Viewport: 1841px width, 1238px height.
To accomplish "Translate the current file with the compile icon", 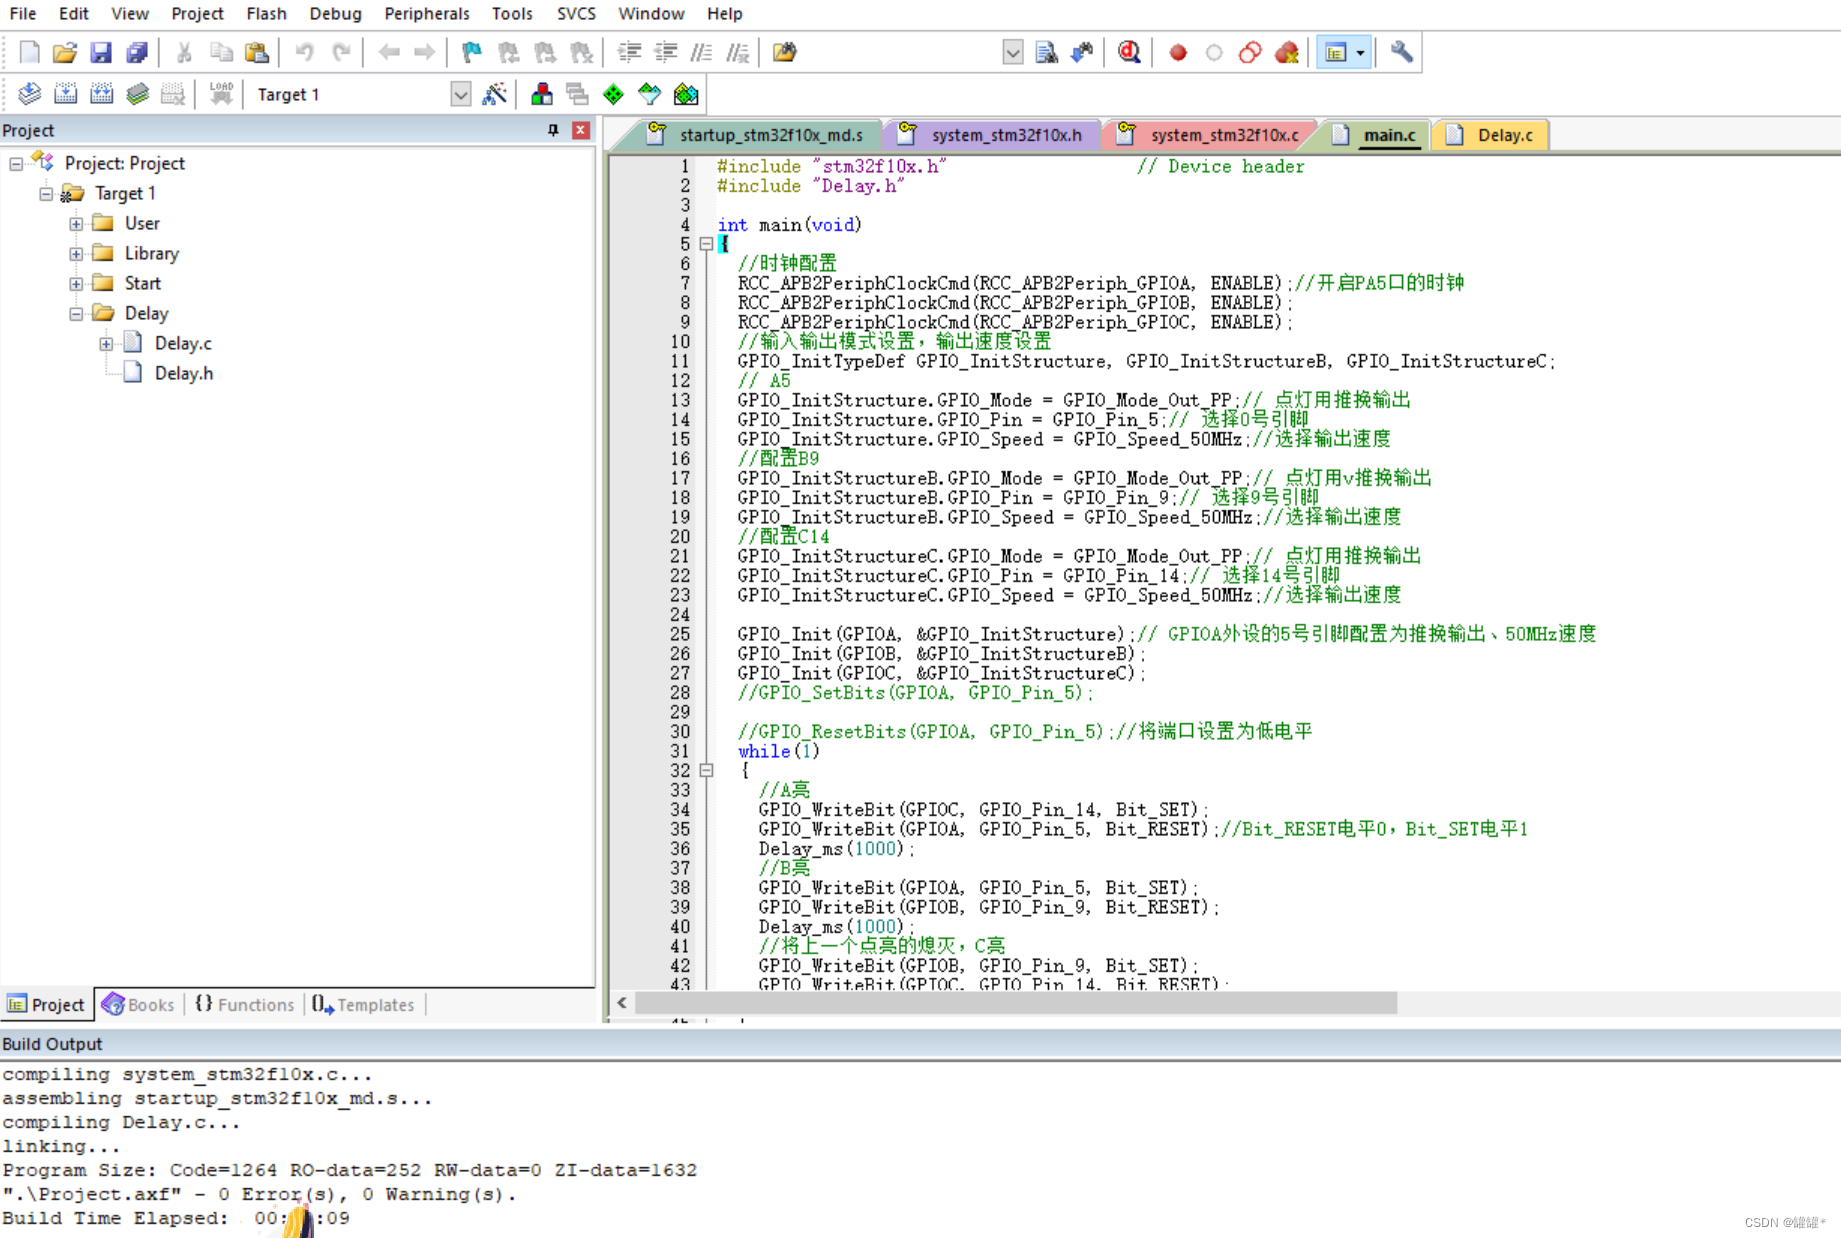I will [30, 94].
